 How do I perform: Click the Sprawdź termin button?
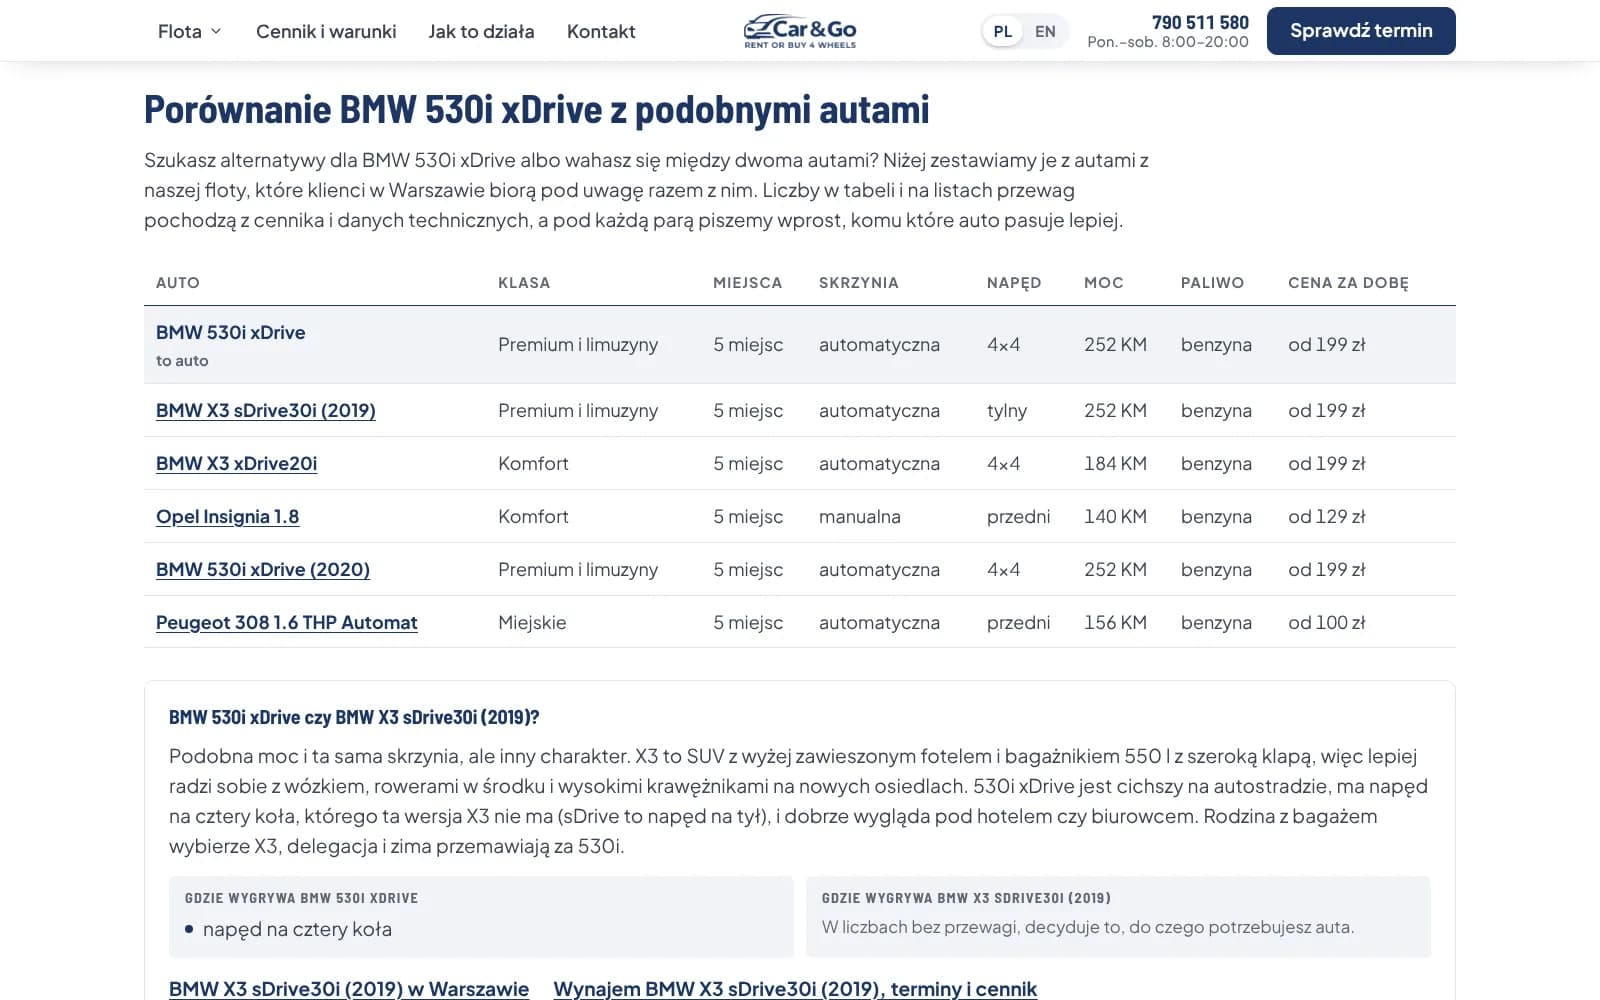1361,31
